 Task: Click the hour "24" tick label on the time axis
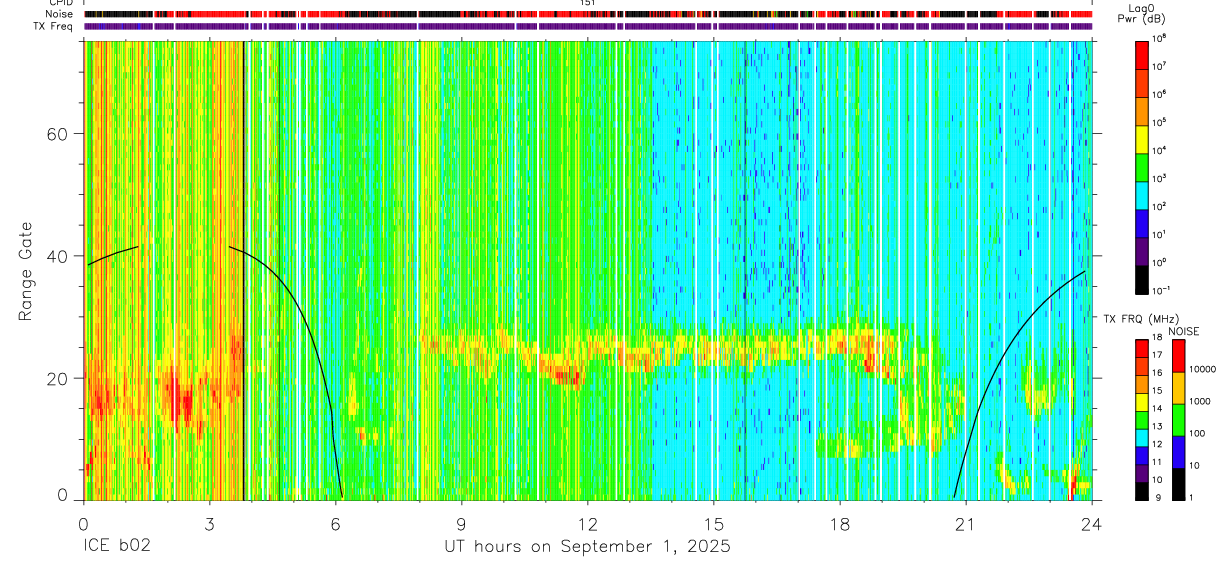point(1092,523)
